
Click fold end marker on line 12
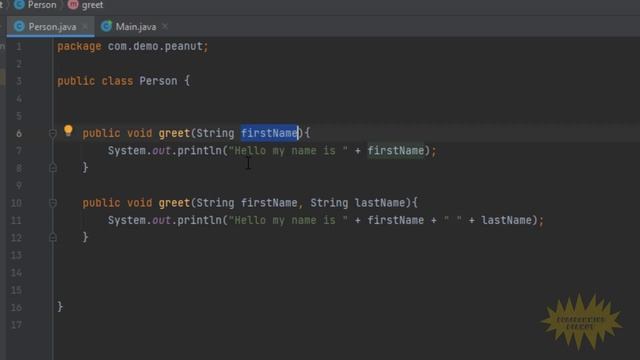[x=53, y=237]
